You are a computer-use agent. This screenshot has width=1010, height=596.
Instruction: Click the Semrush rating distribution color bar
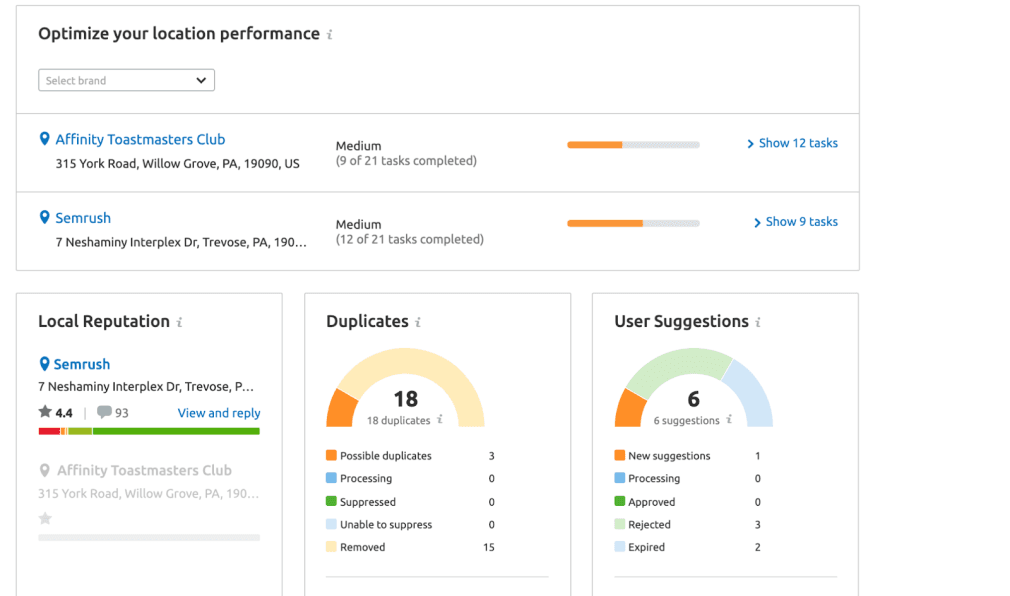(x=149, y=432)
